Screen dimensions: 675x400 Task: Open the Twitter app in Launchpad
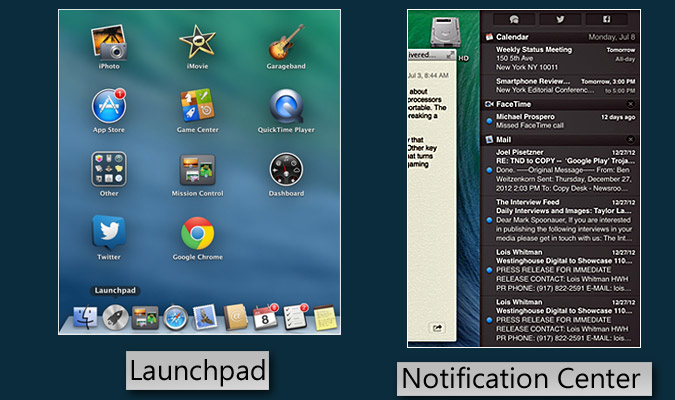click(108, 233)
